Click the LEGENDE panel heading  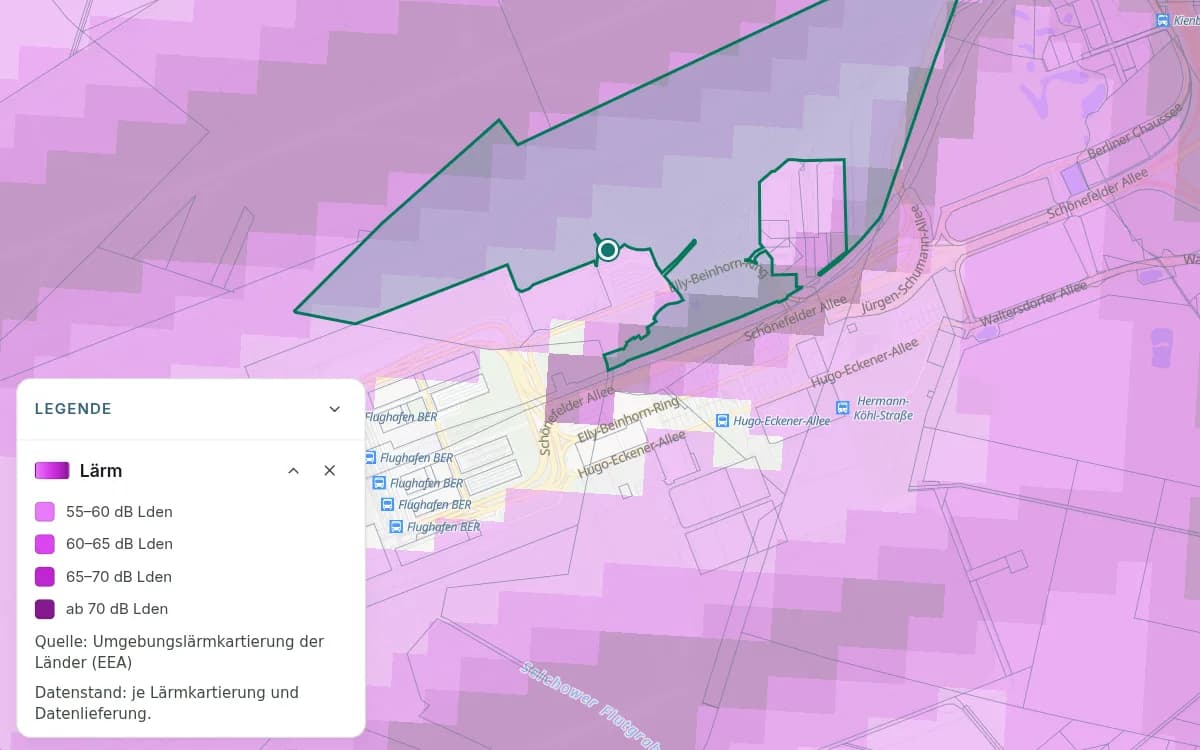[x=73, y=409]
